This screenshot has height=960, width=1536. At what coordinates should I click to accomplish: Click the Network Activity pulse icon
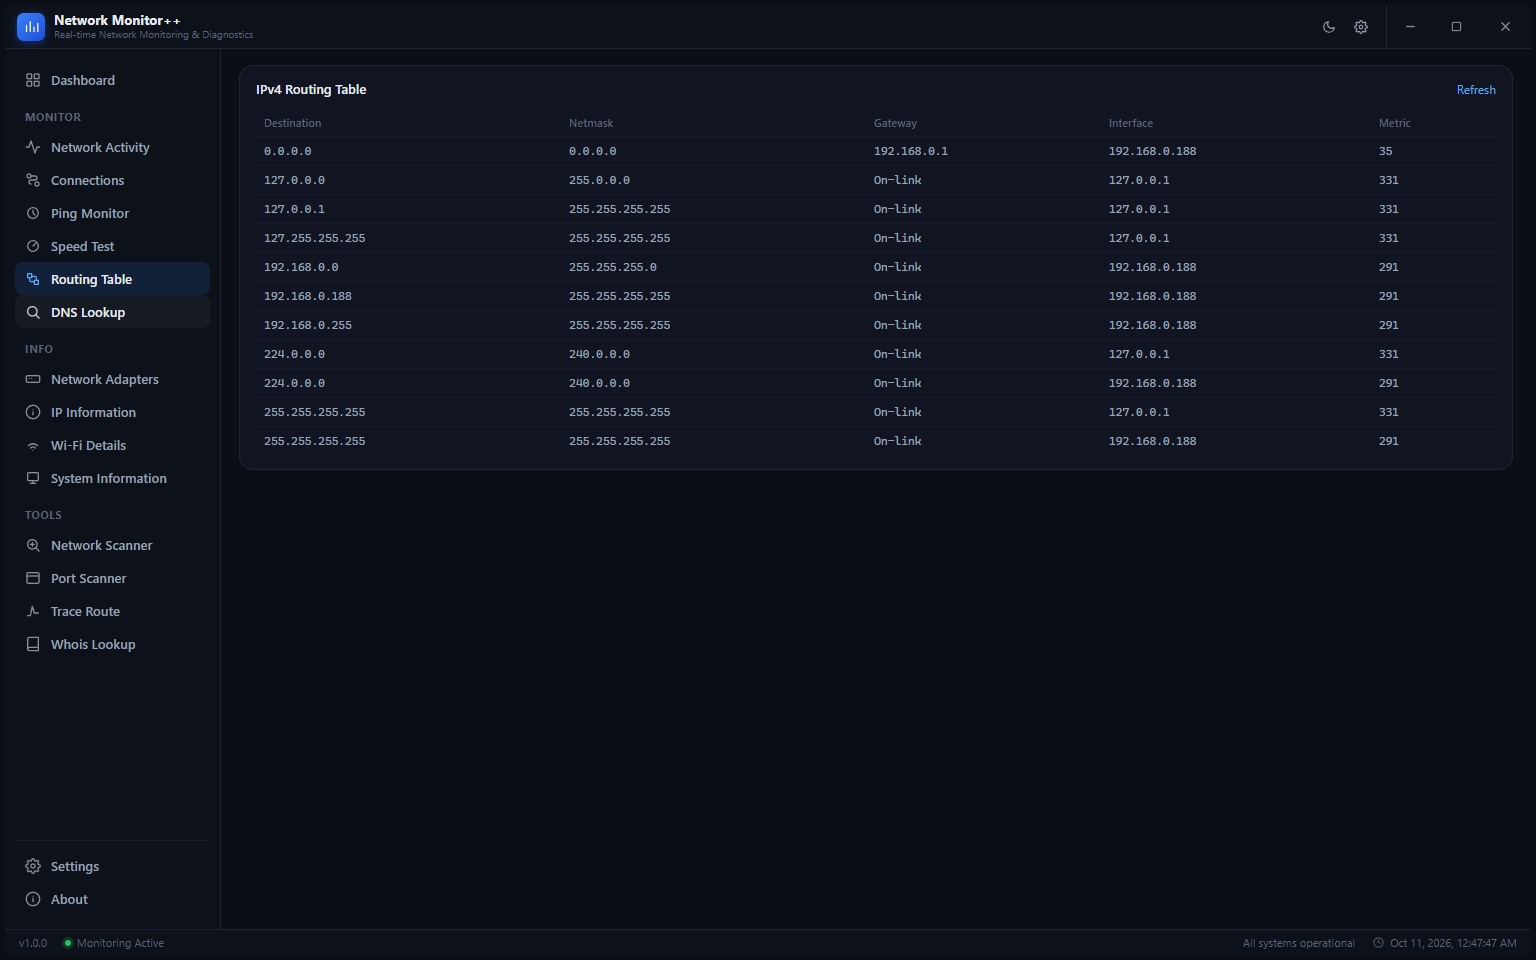coord(33,147)
